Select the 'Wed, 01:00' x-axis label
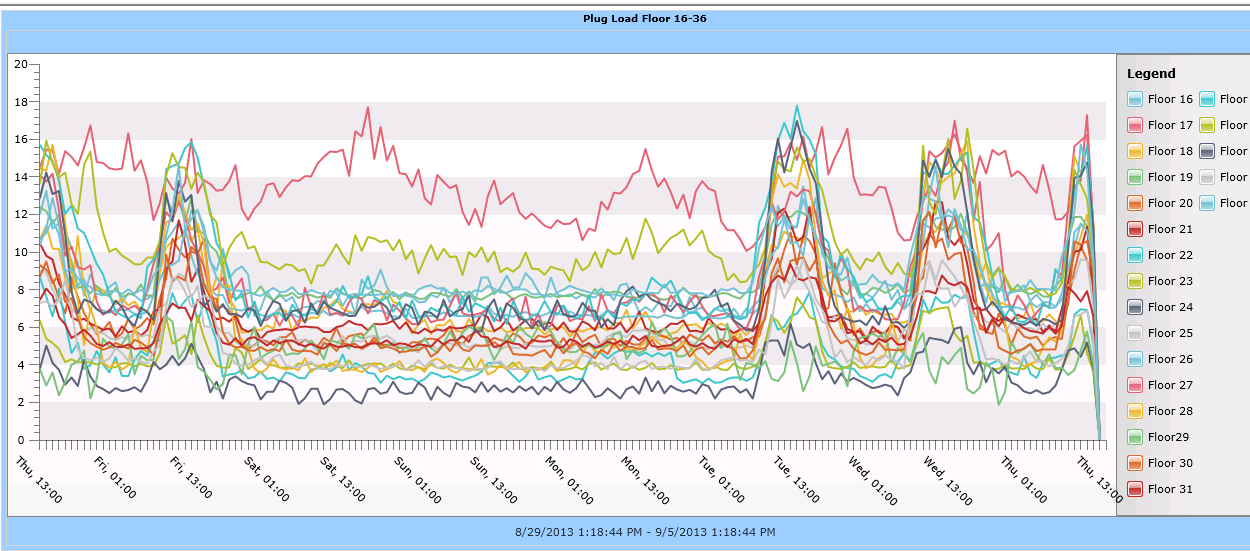This screenshot has width=1250, height=551. 873,479
